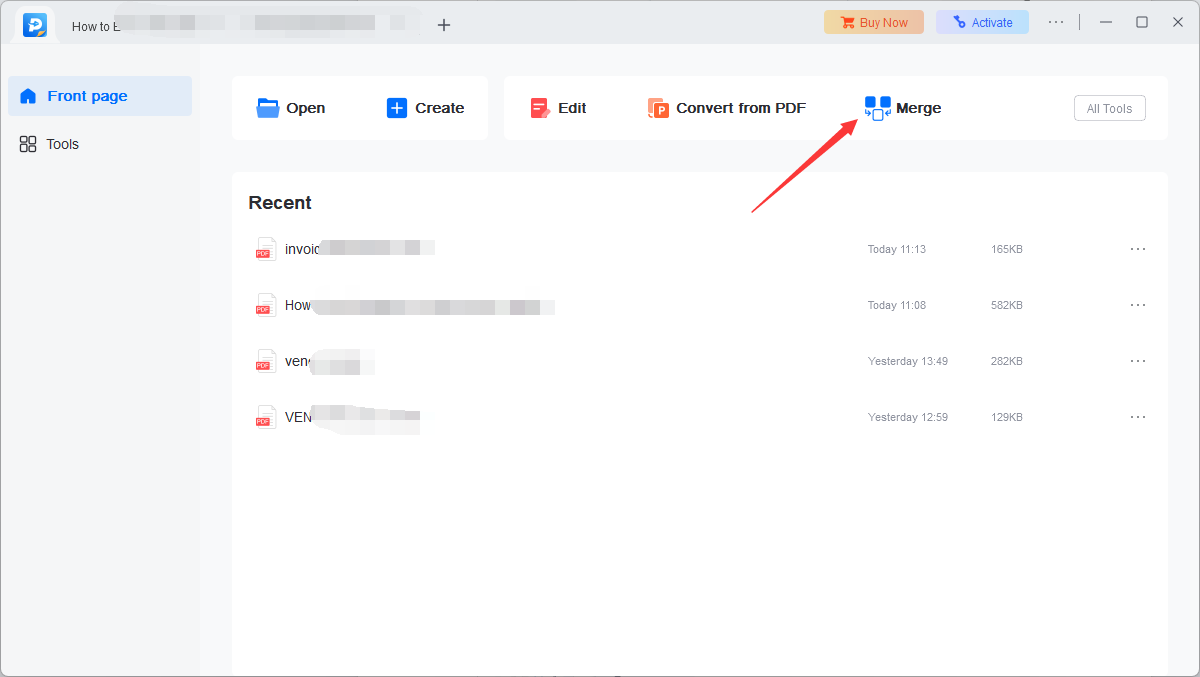Click the 582KB file size
The width and height of the screenshot is (1200, 677).
click(1007, 305)
